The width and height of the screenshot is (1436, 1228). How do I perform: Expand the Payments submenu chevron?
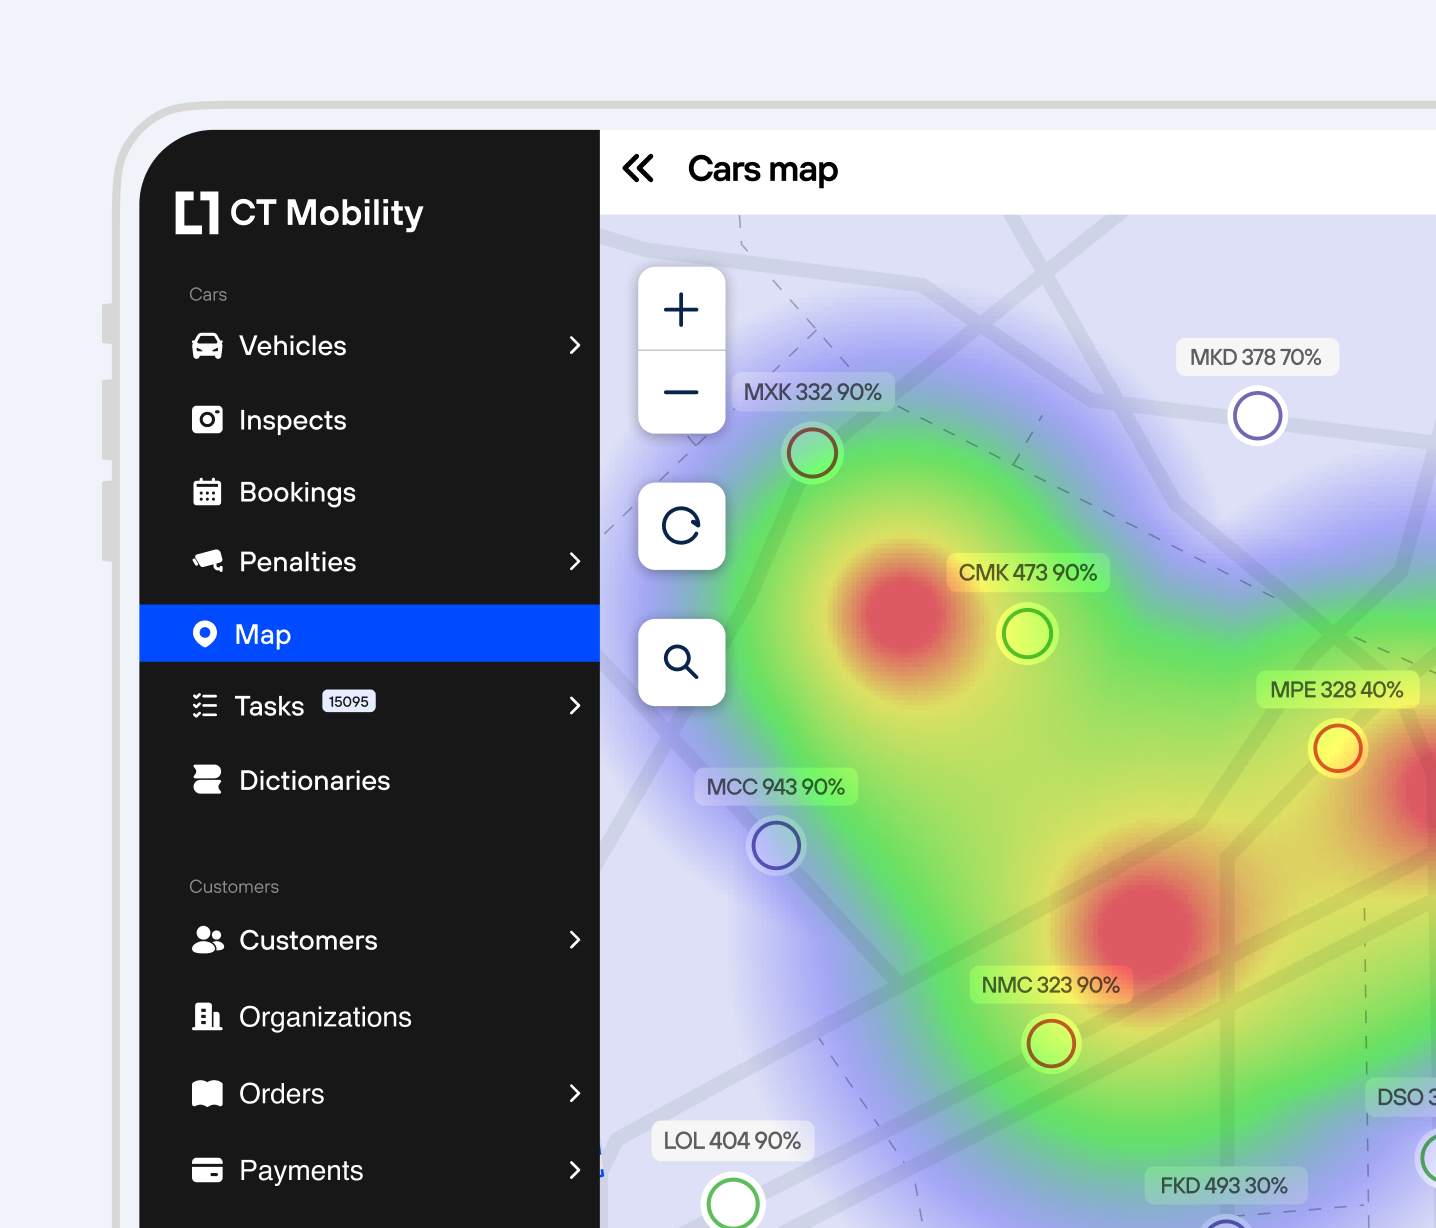pyautogui.click(x=575, y=1170)
